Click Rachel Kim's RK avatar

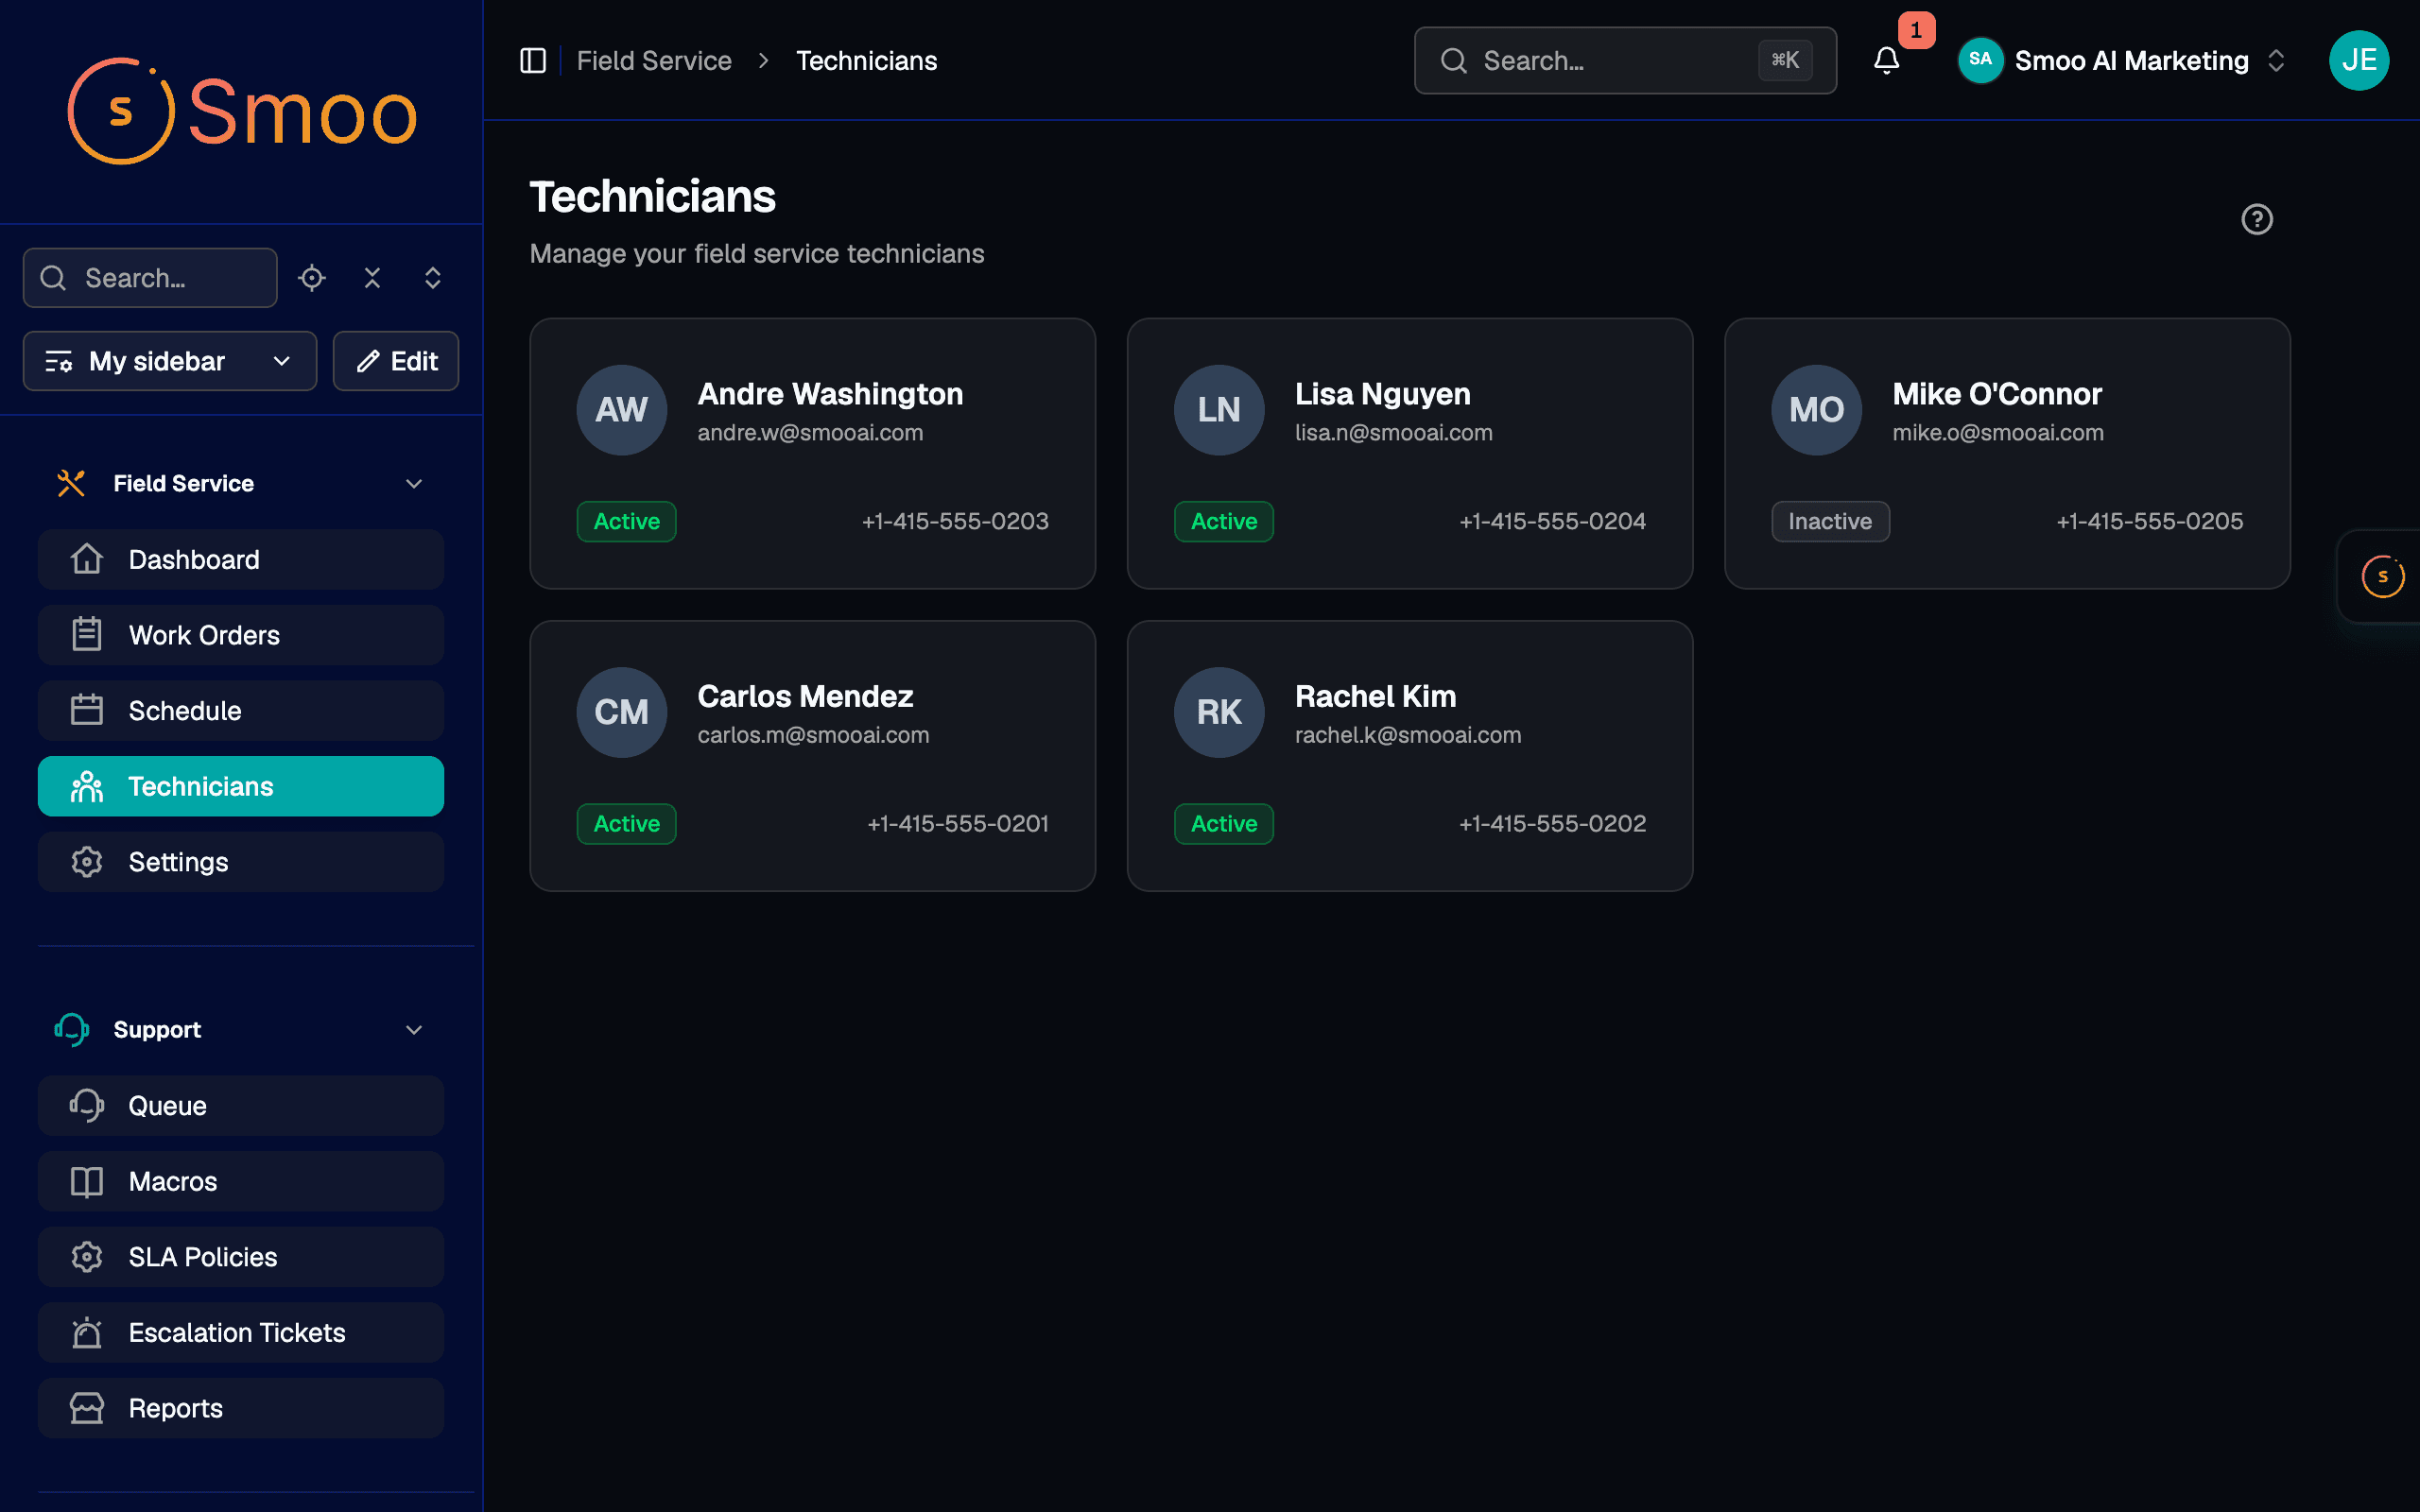click(x=1218, y=712)
